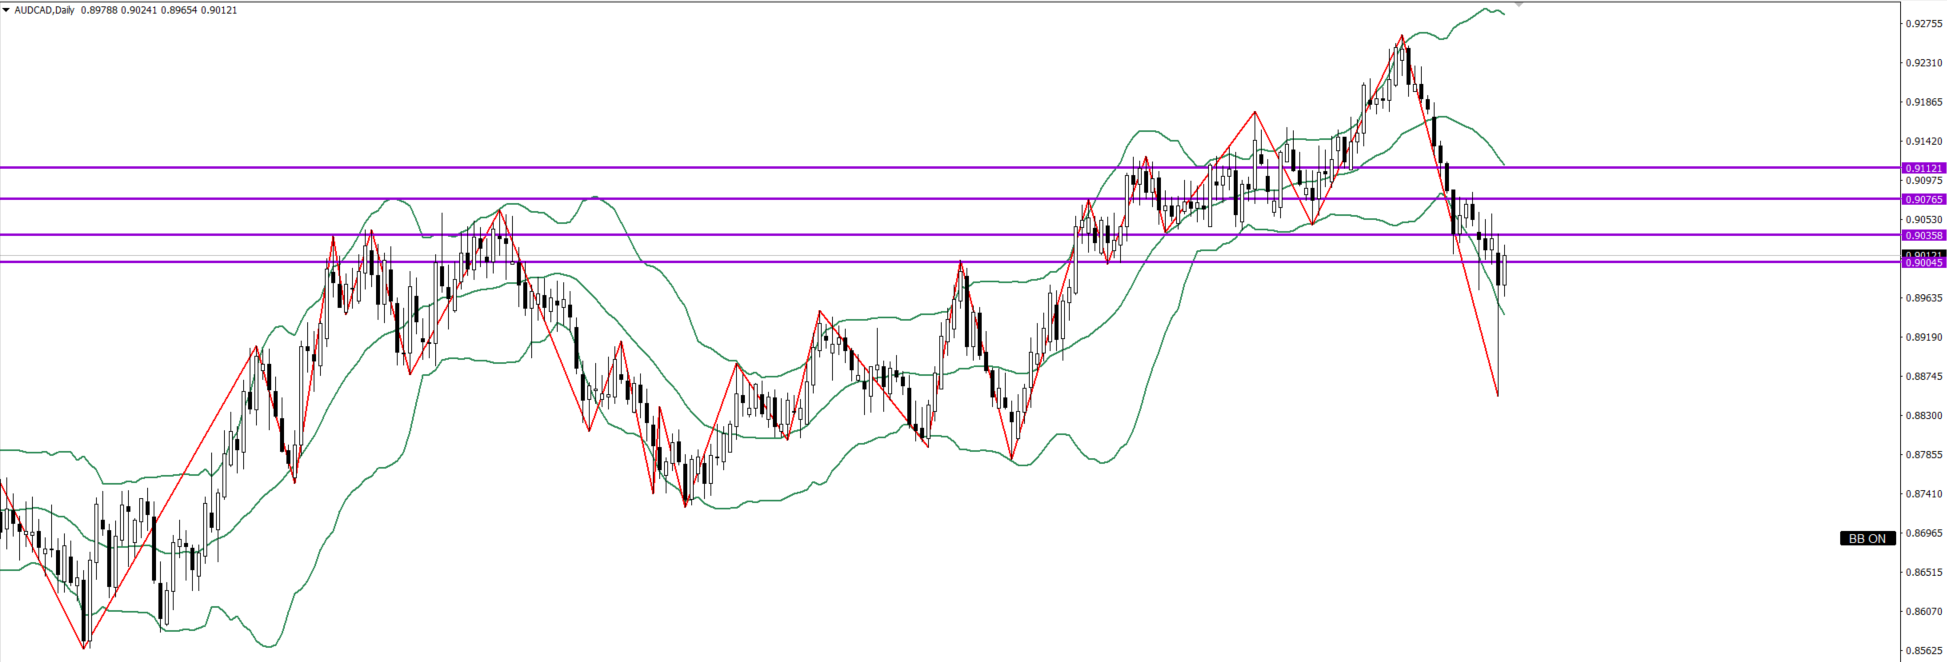Click the 0.86965 label on price axis

(x=1923, y=533)
